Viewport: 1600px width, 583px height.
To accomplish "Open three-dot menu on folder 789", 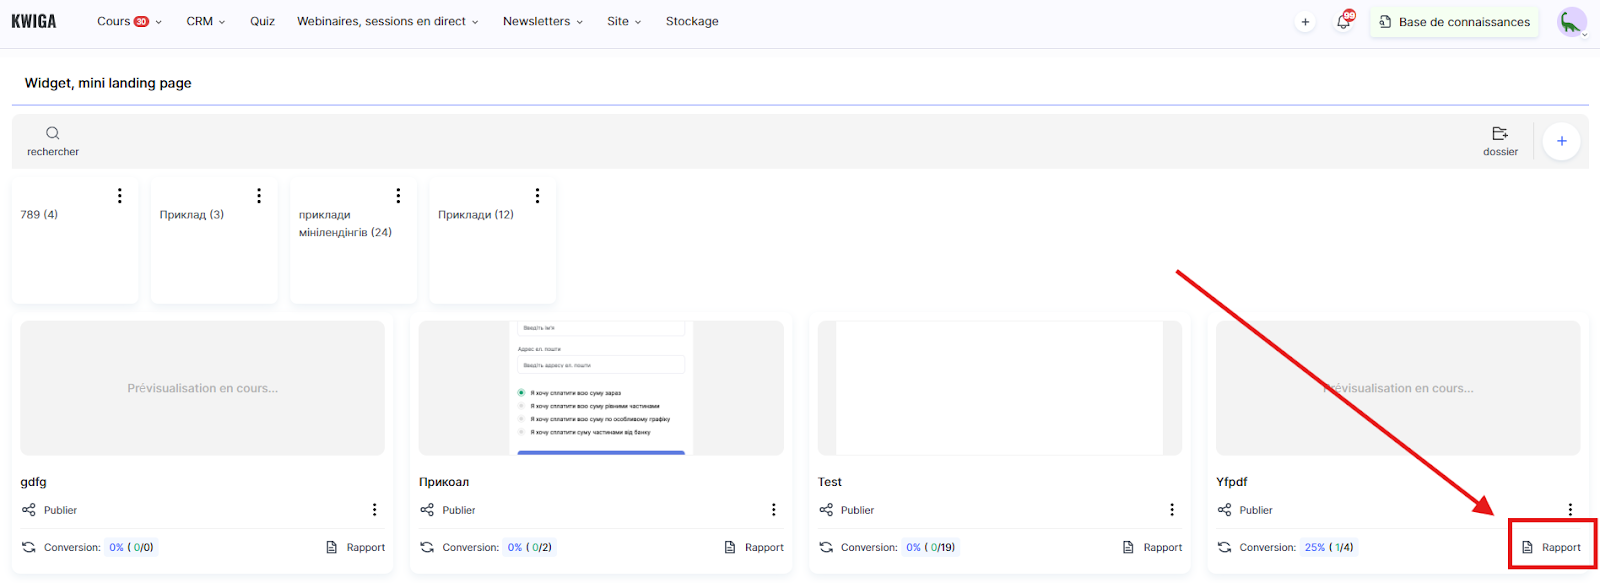I will point(120,196).
